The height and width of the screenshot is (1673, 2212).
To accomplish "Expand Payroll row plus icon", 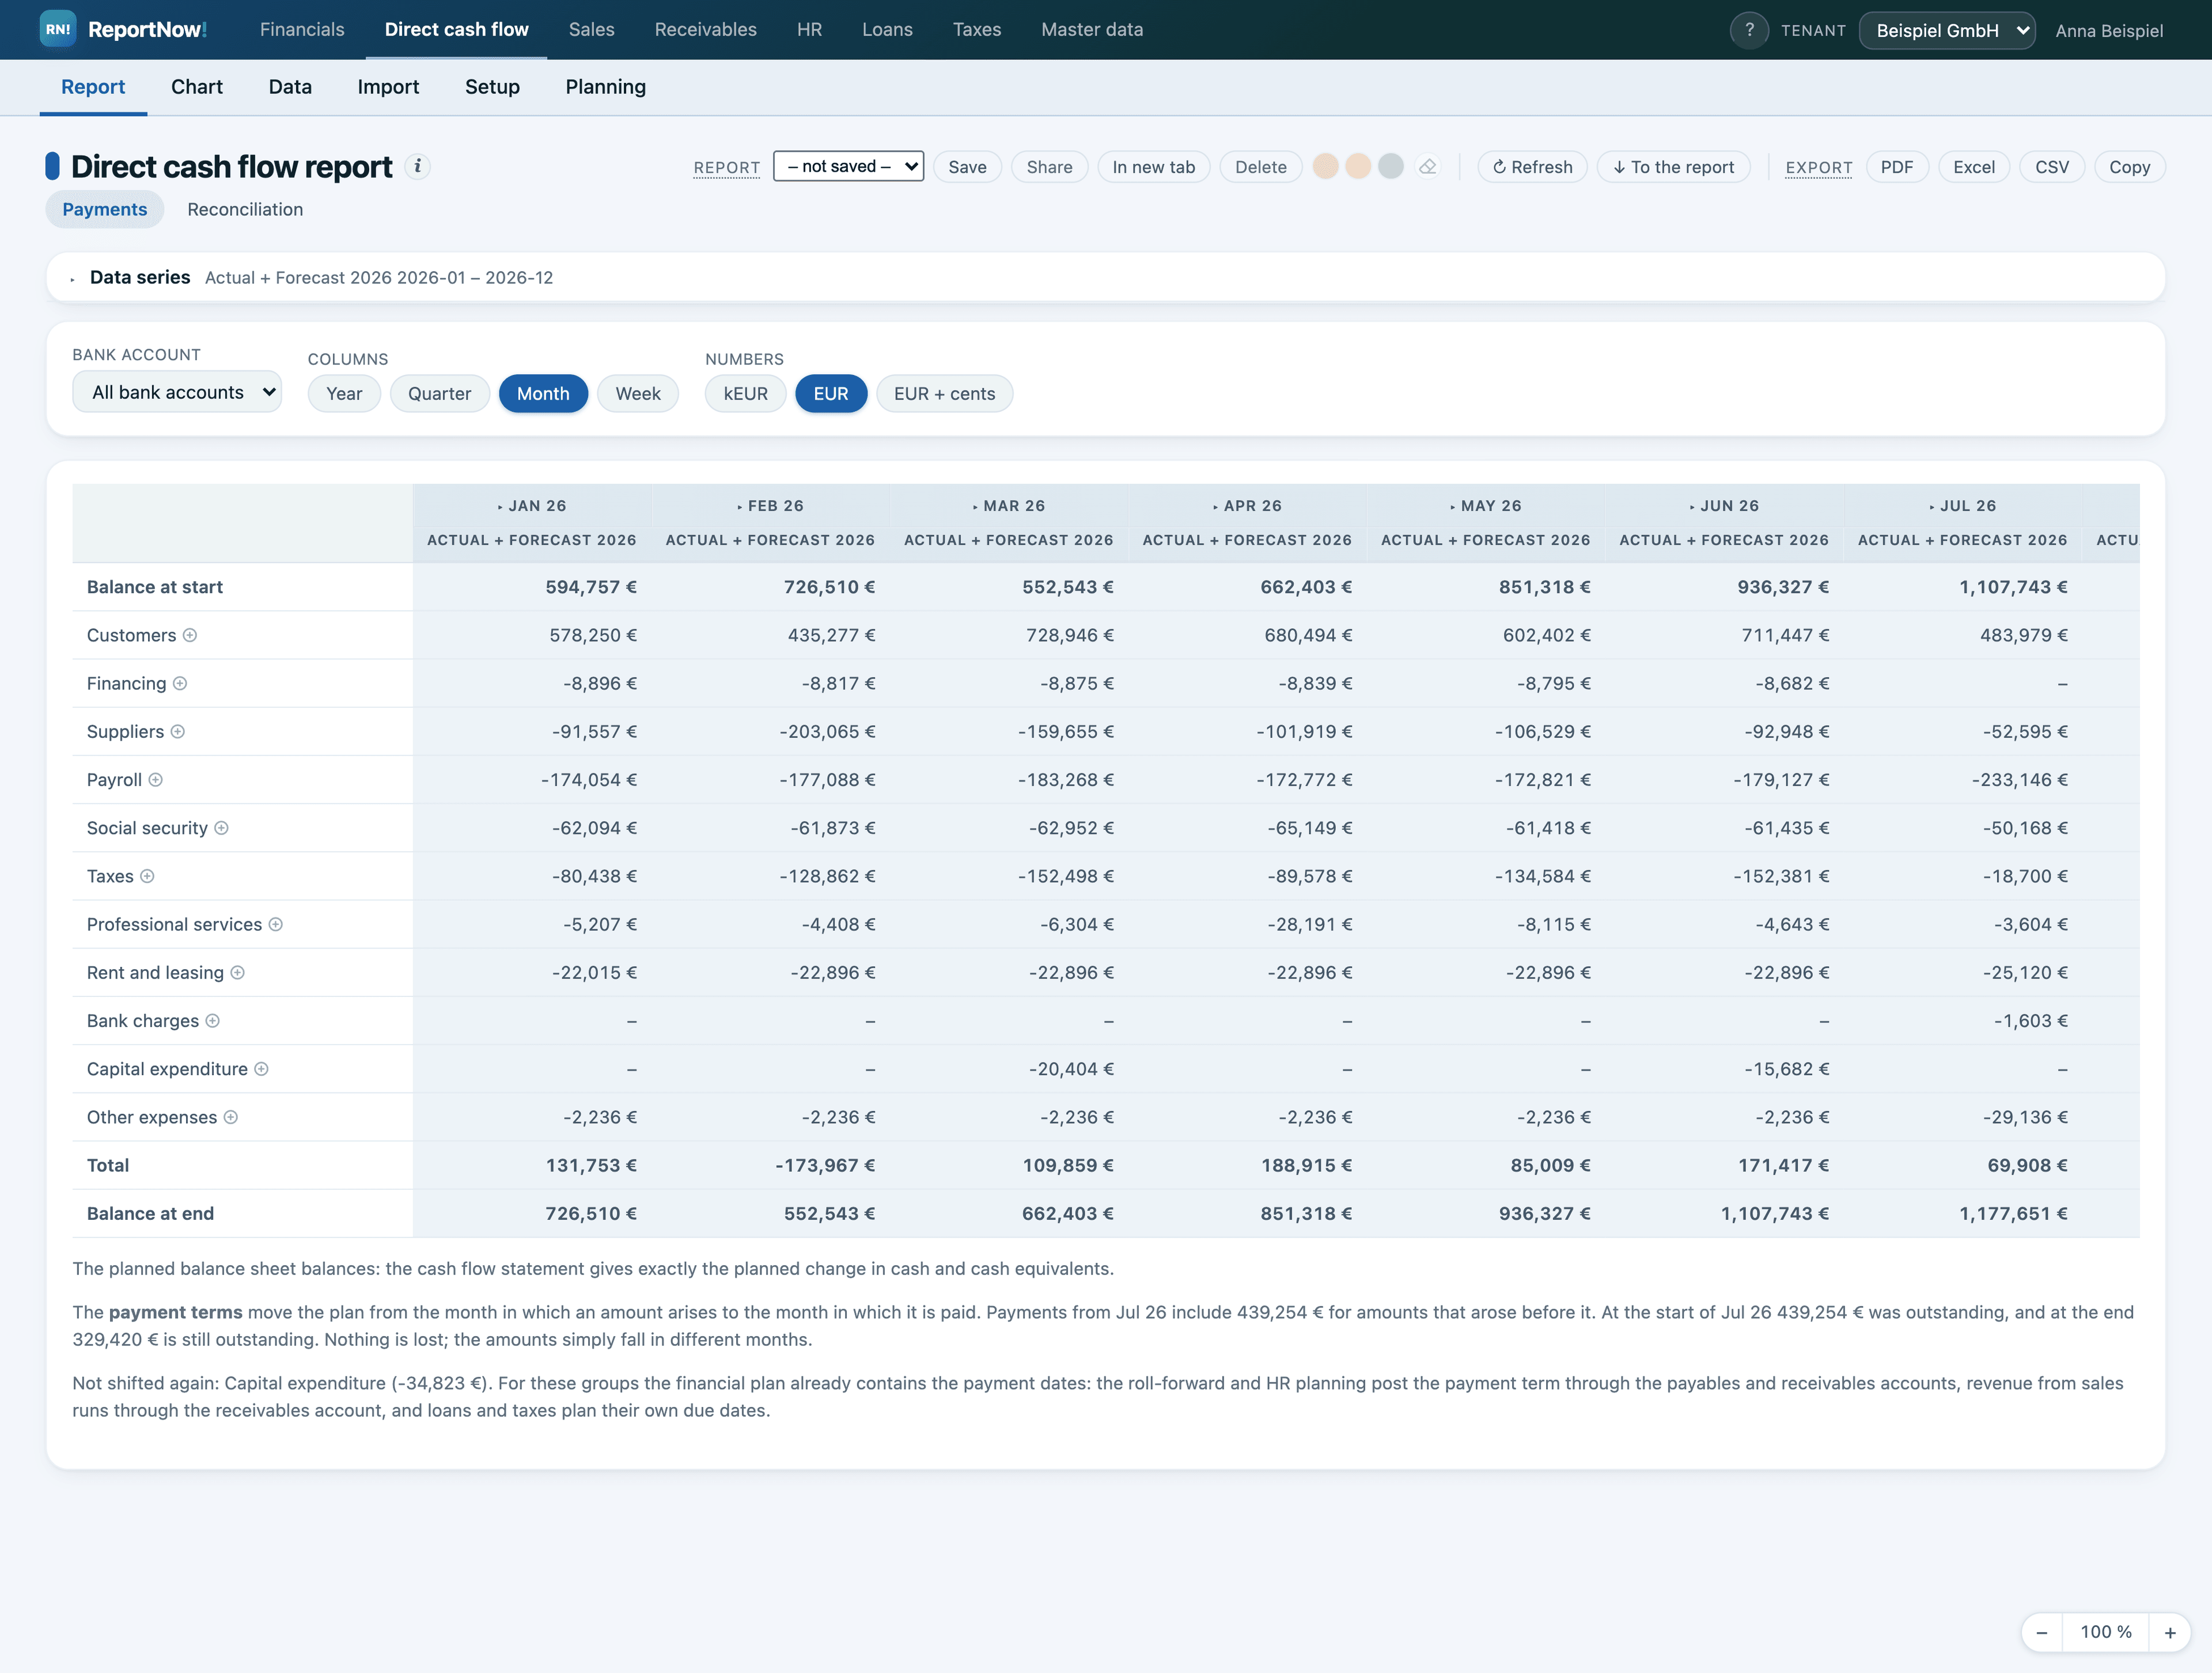I will tap(156, 780).
